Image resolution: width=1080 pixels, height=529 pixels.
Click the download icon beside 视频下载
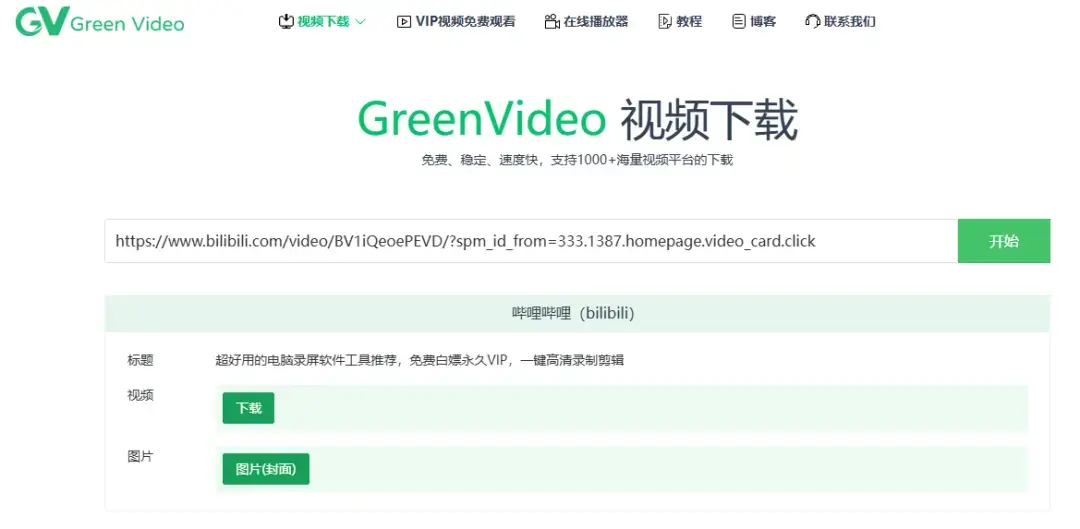point(285,21)
